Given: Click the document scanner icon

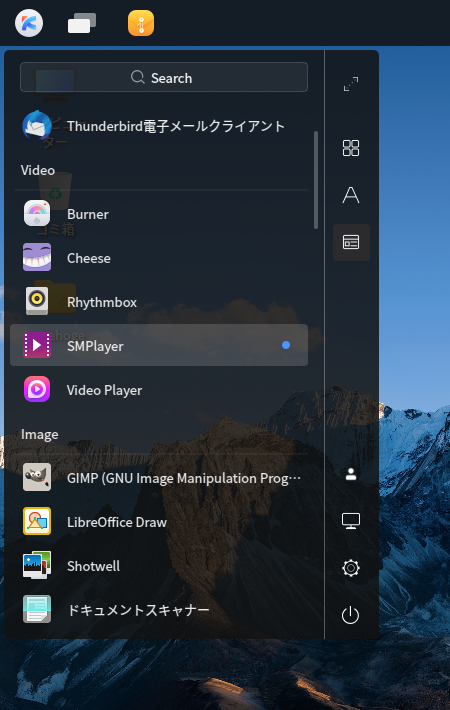Looking at the screenshot, I should pyautogui.click(x=37, y=609).
